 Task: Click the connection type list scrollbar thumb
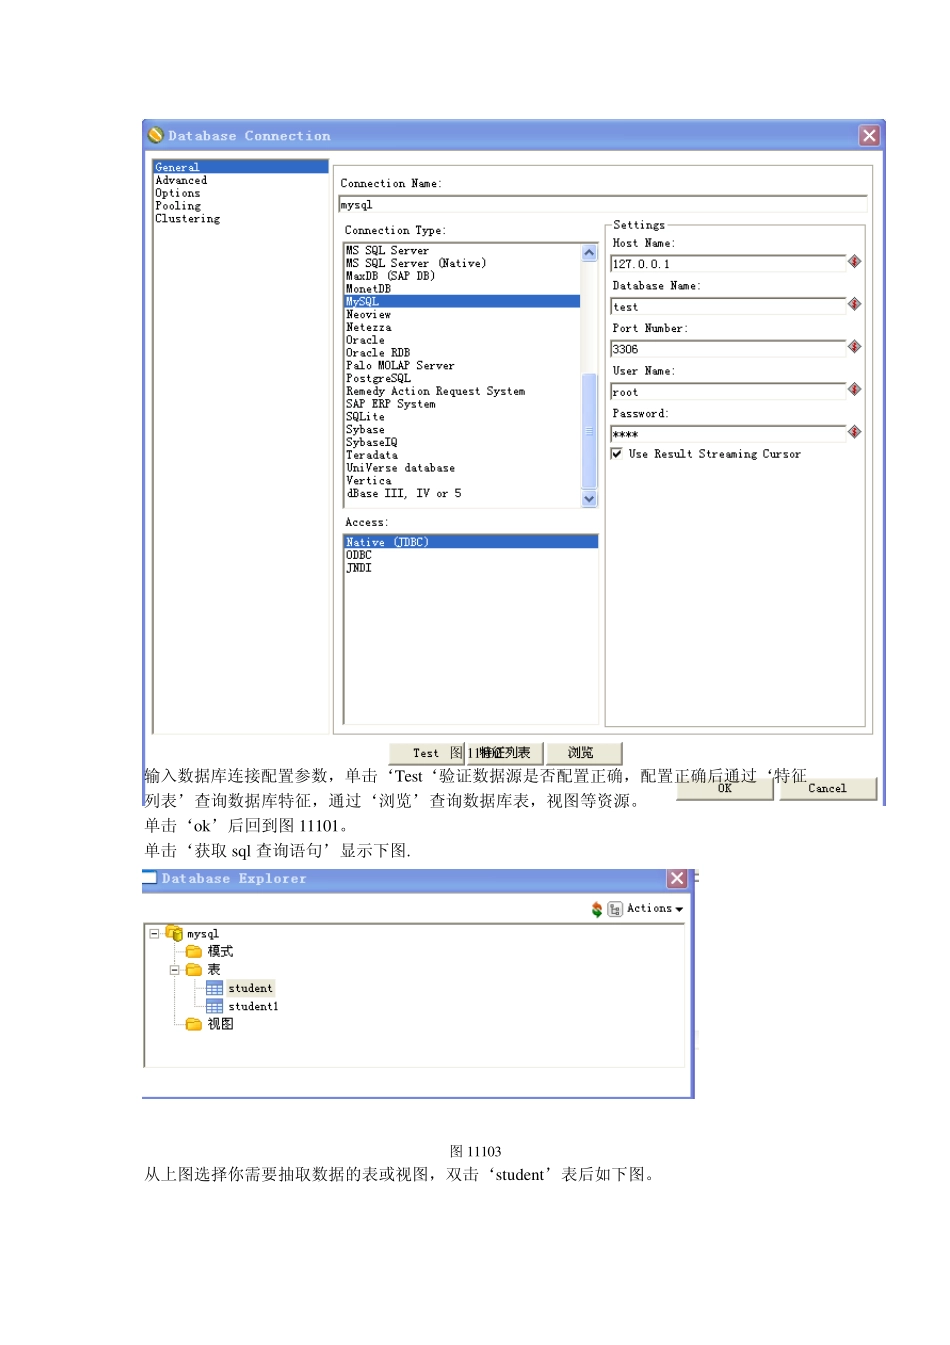click(x=589, y=432)
